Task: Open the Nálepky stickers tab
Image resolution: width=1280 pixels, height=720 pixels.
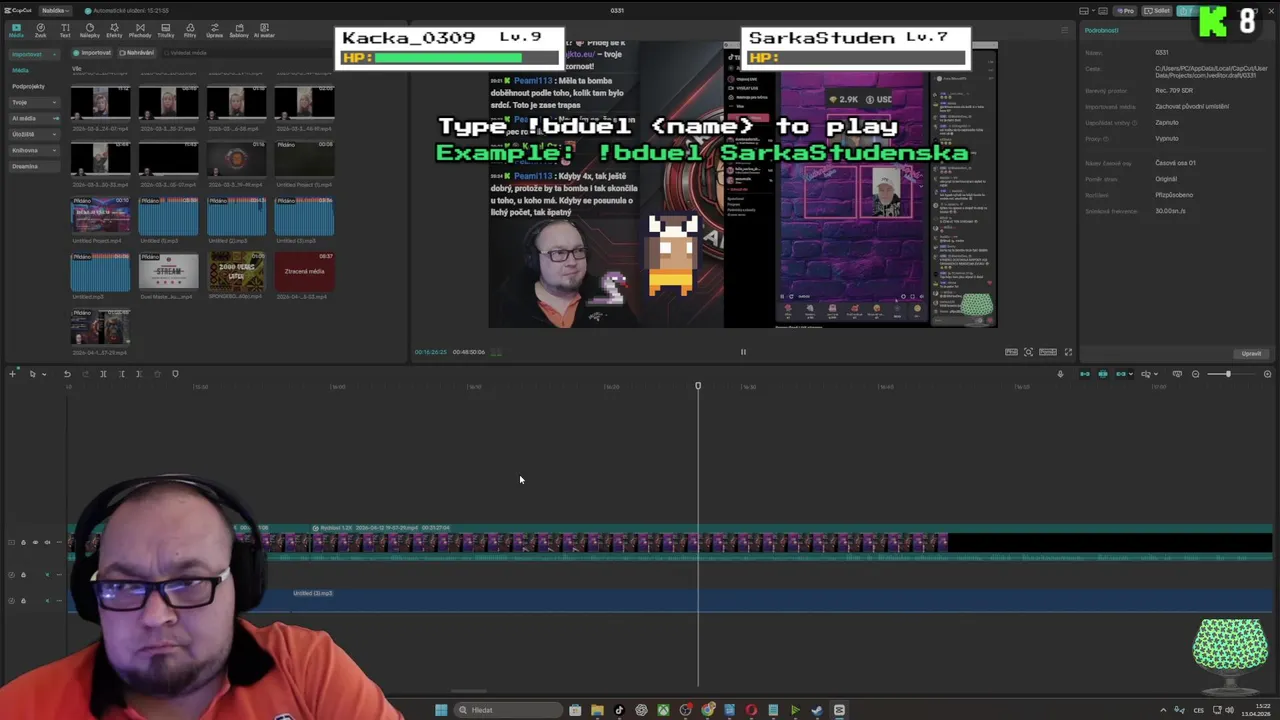Action: pos(89,30)
